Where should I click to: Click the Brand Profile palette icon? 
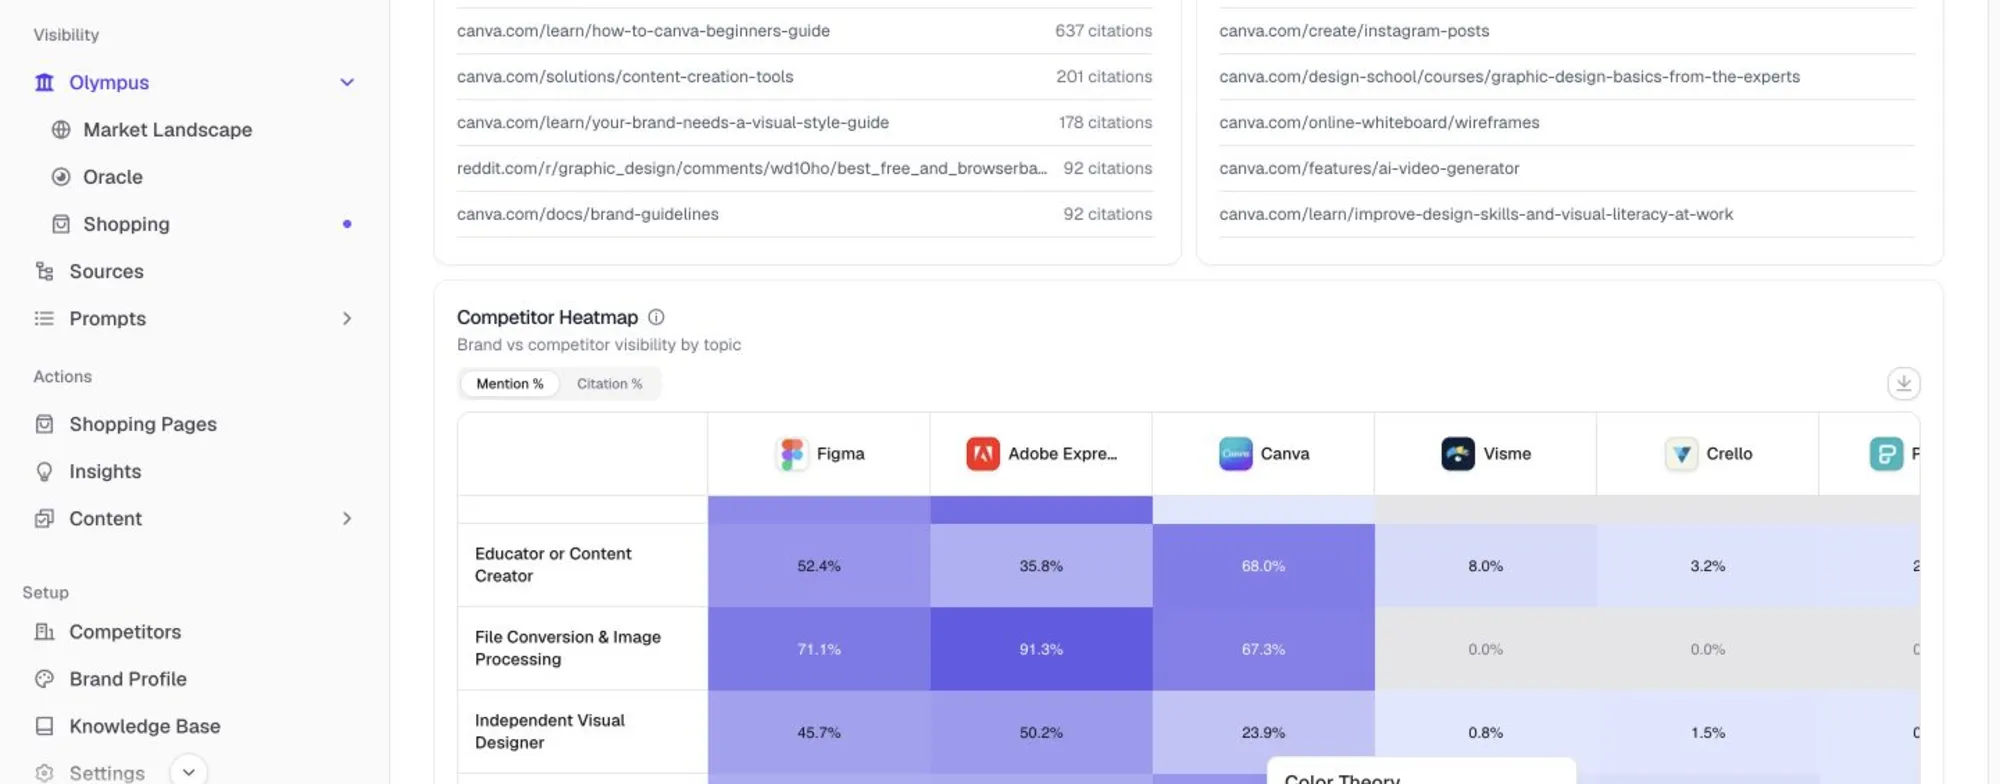pyautogui.click(x=44, y=678)
